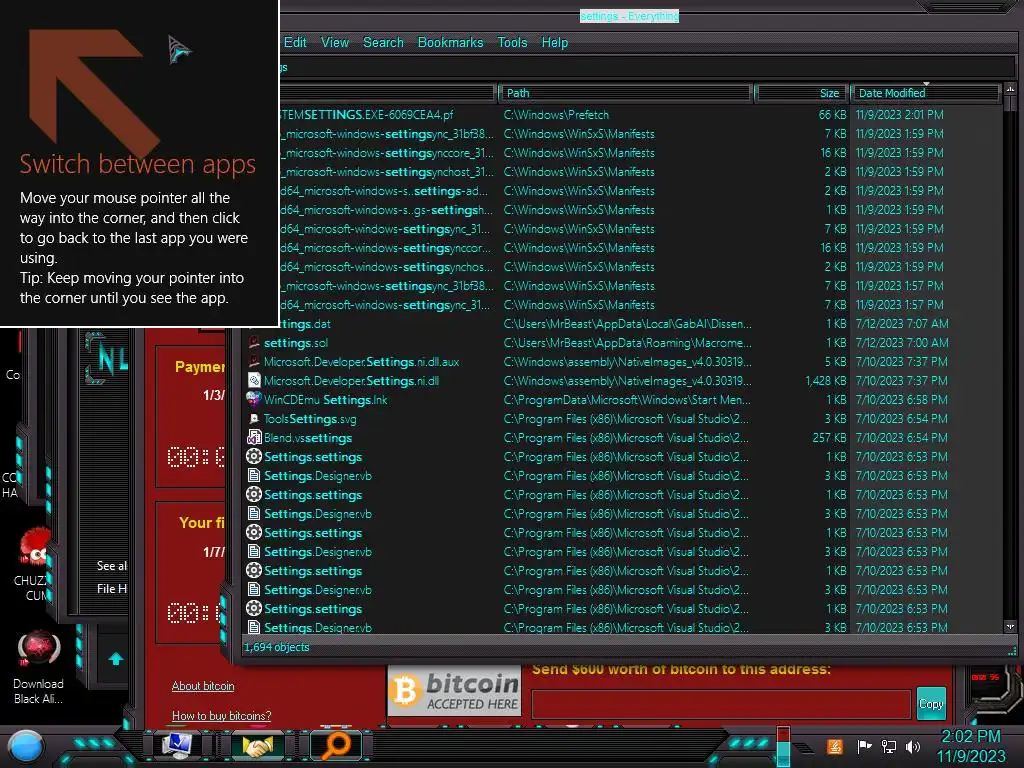Click the 66 KB size cell

tap(832, 115)
